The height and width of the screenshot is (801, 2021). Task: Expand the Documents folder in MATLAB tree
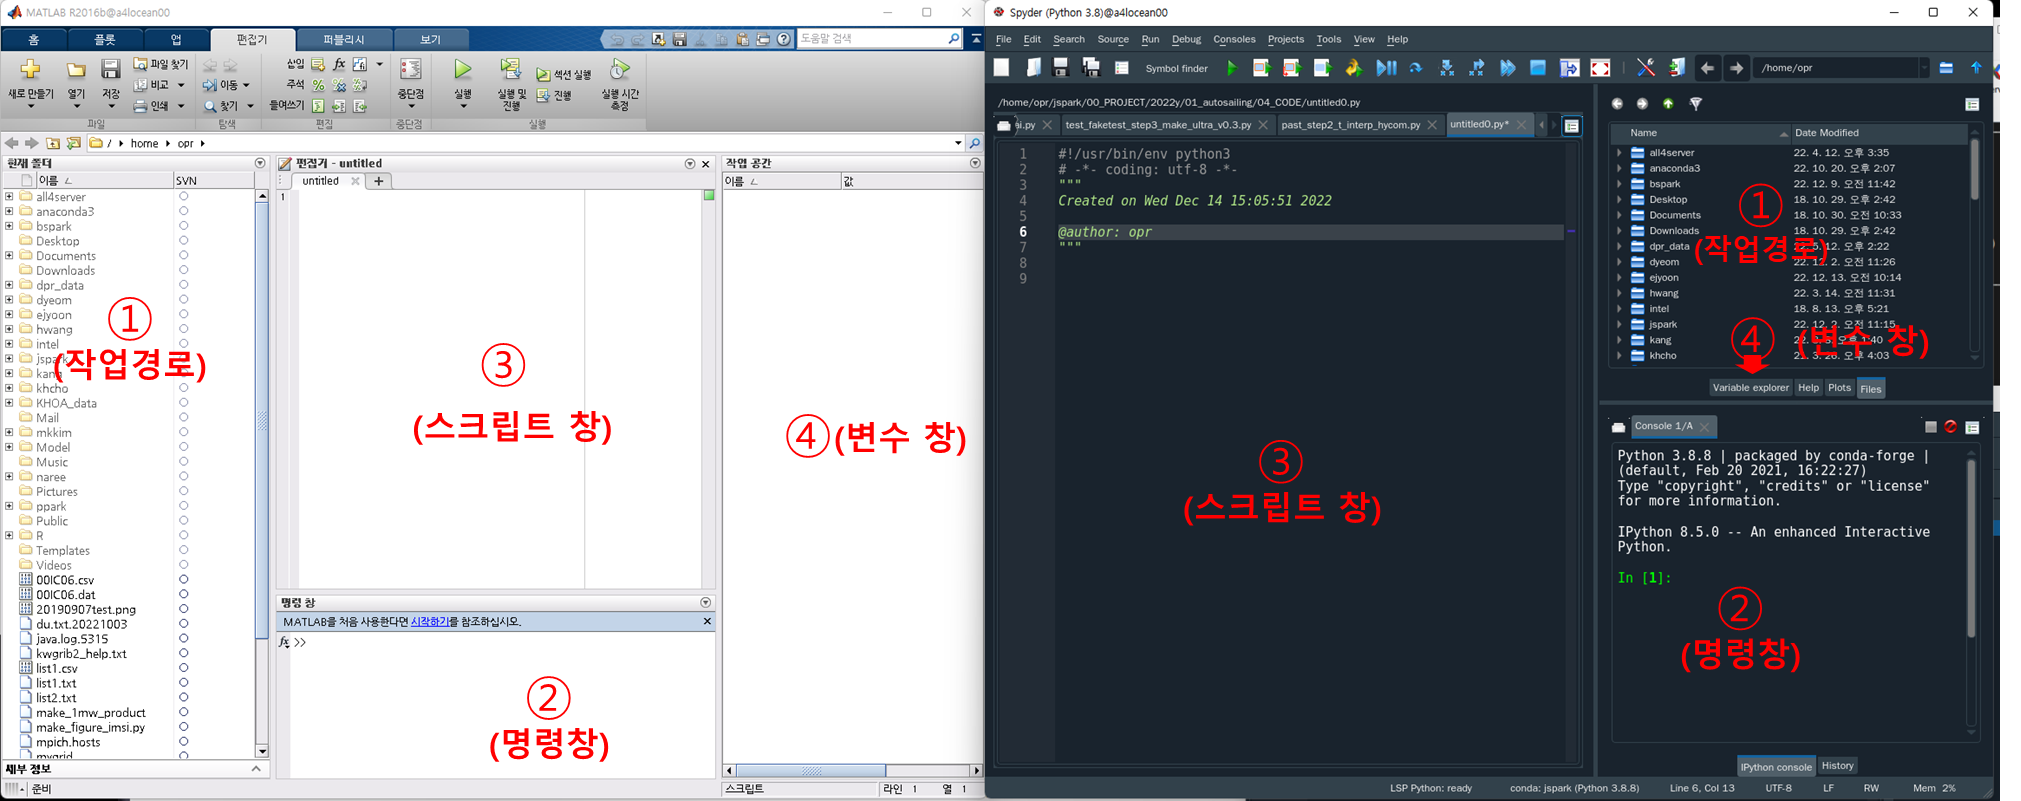pos(9,256)
